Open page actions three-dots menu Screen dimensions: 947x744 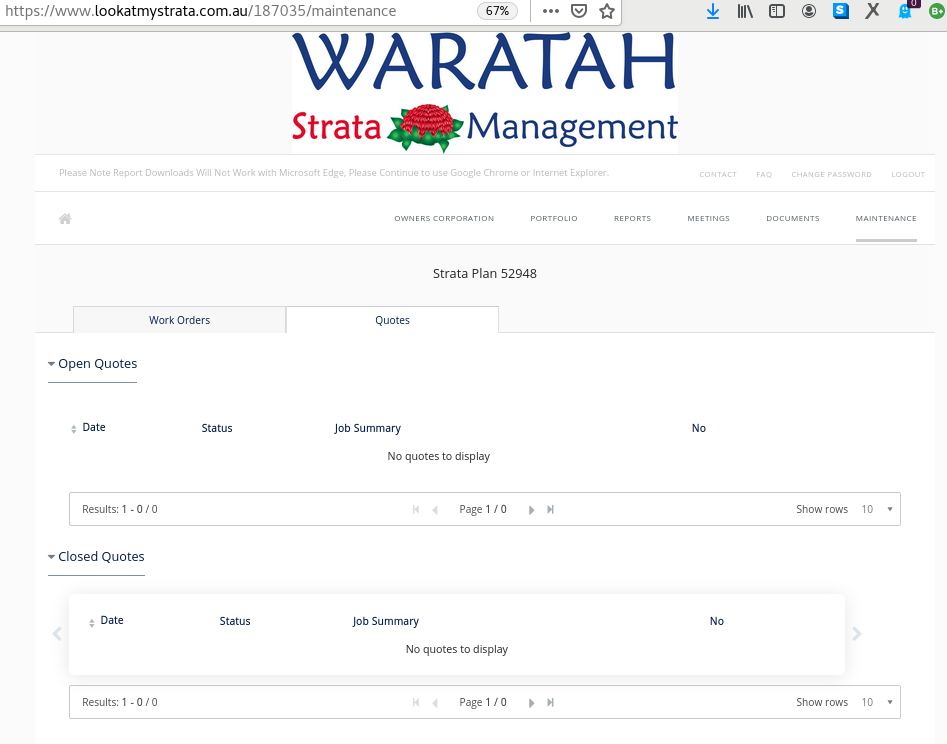pos(550,11)
